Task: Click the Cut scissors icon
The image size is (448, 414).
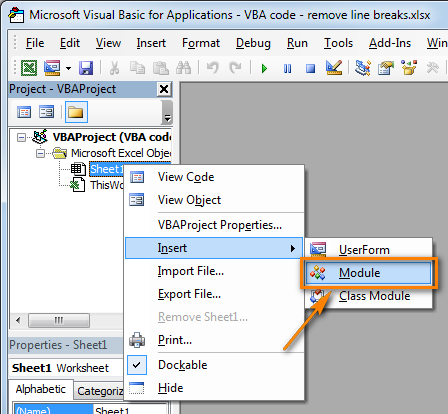Action: tap(114, 68)
